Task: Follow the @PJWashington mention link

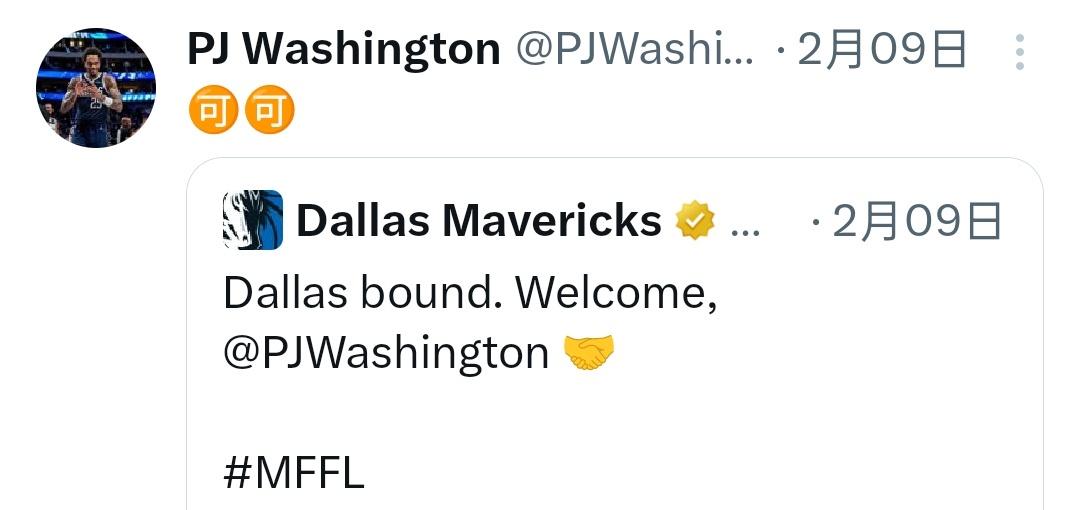Action: [386, 353]
